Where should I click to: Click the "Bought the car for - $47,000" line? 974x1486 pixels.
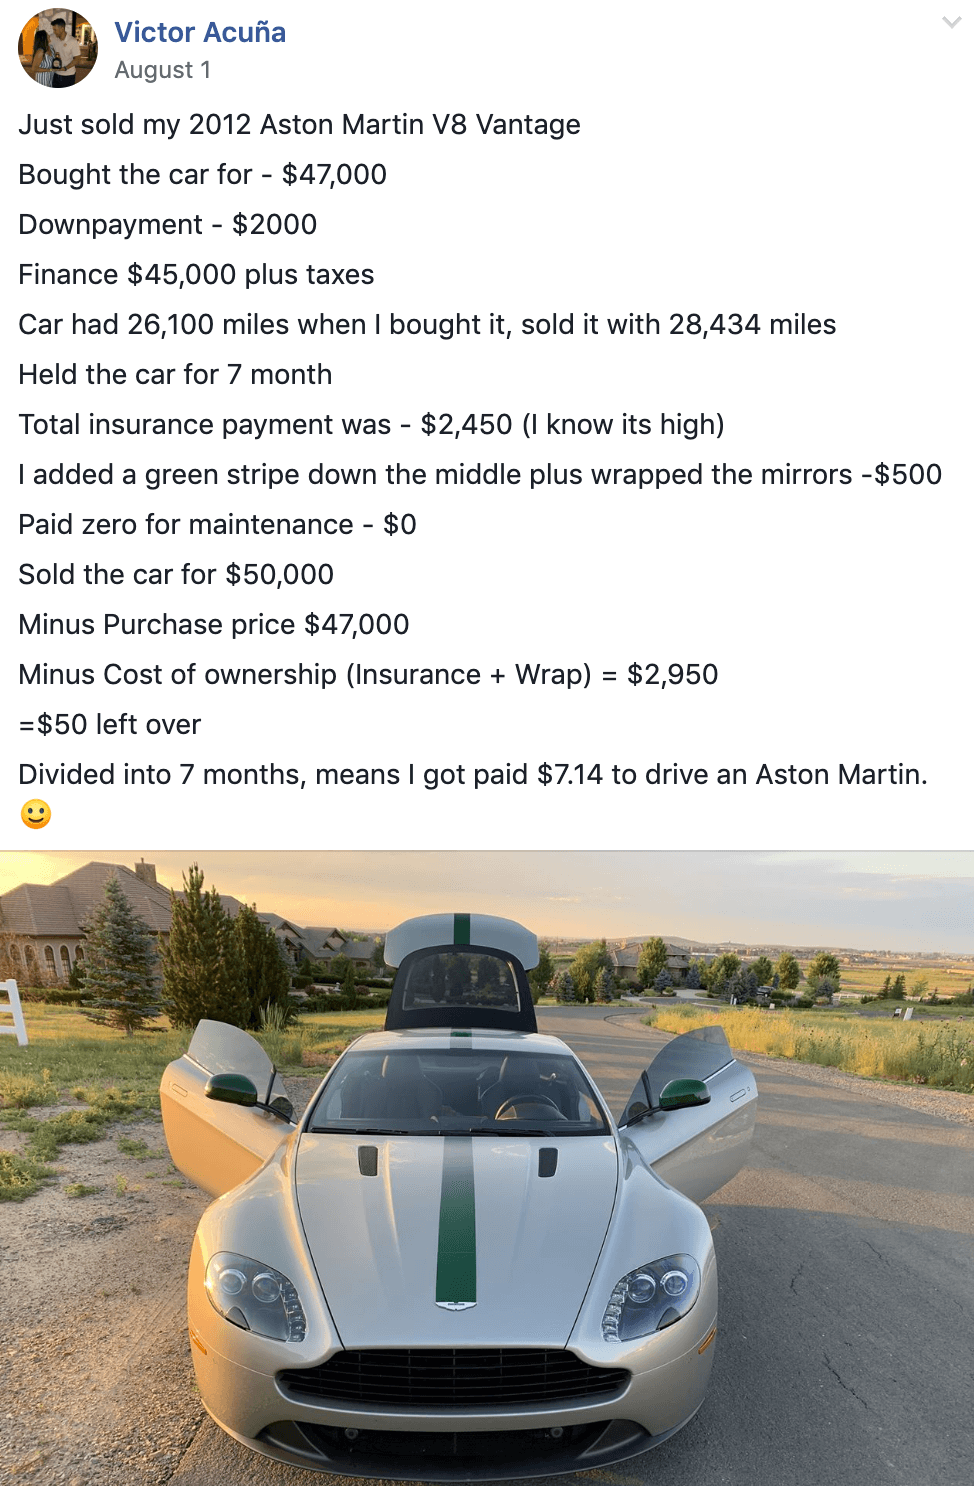(x=202, y=175)
